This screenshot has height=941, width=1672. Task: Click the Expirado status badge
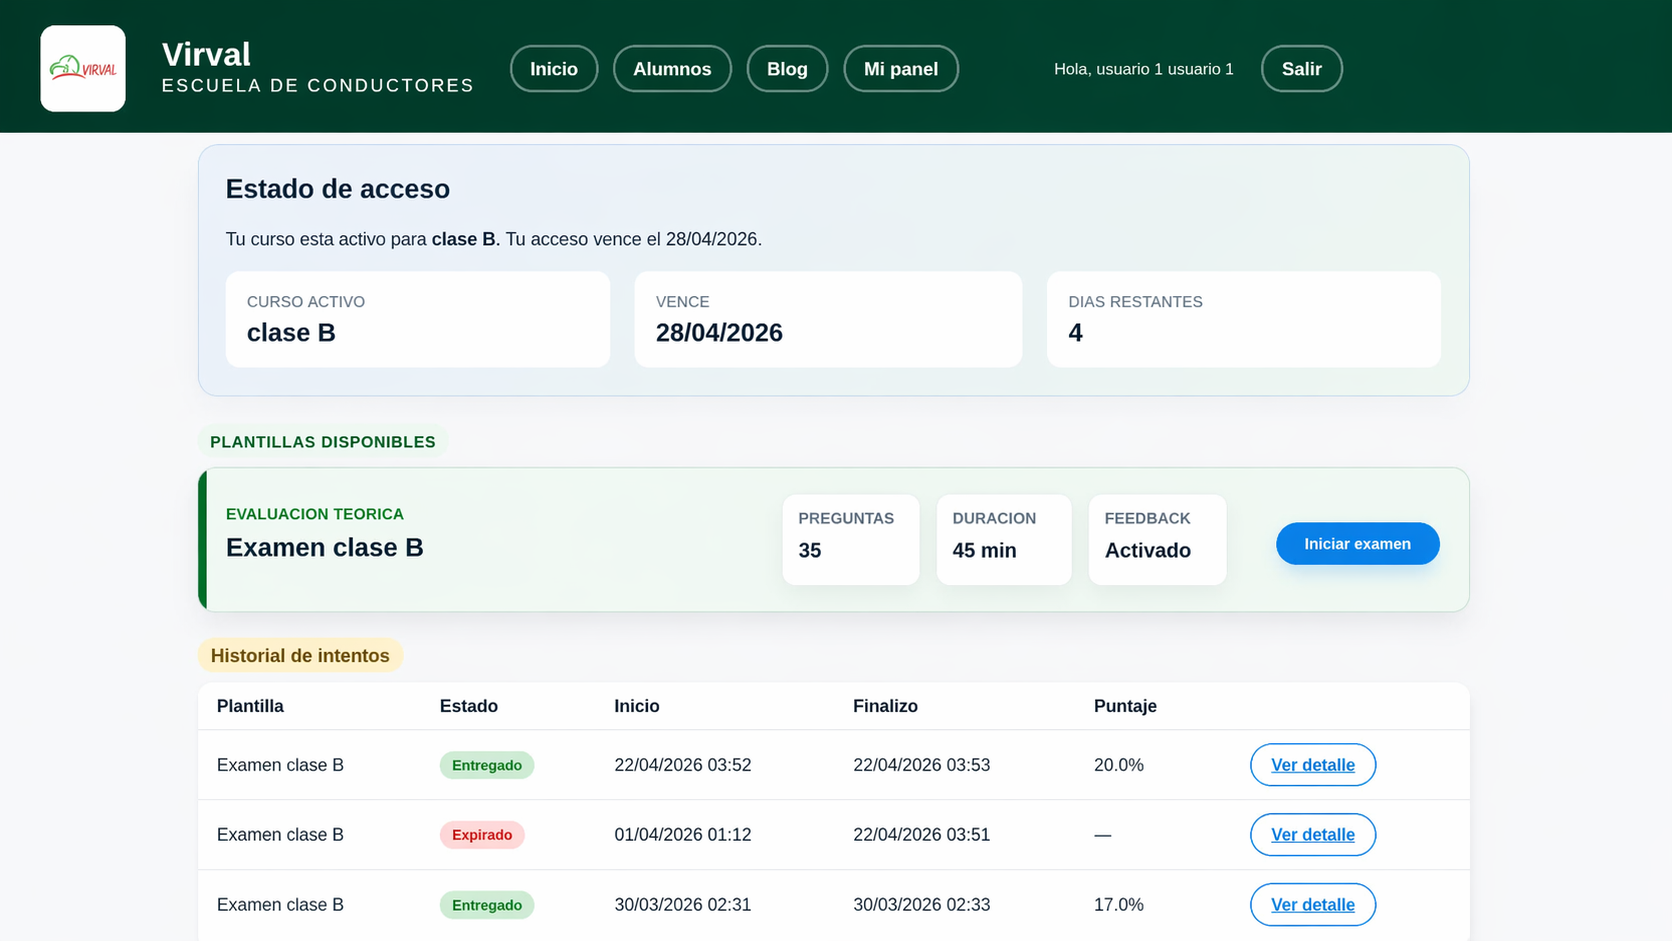pos(482,835)
